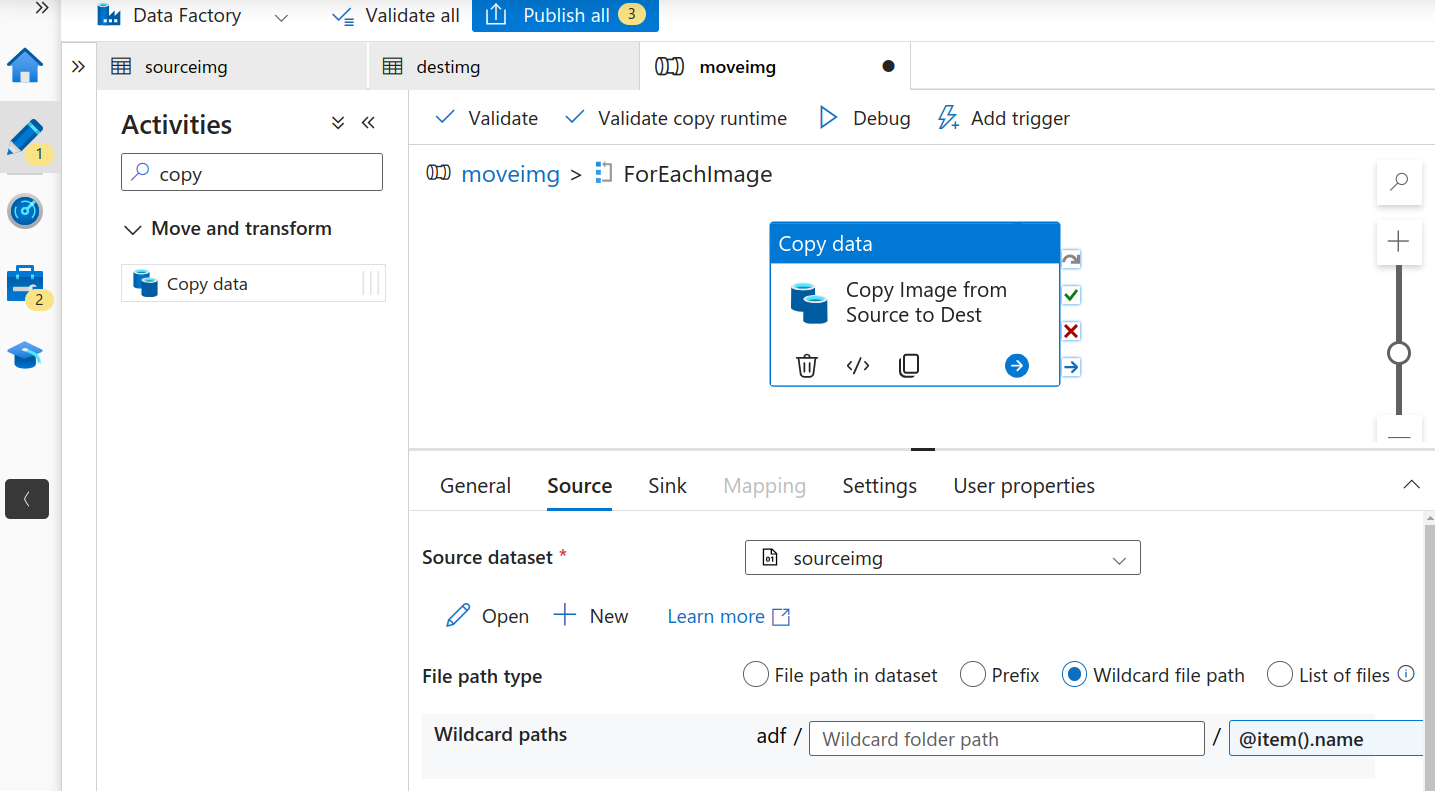Collapse the properties panel chevron
Screen dimensions: 1435x791
pyautogui.click(x=1411, y=485)
